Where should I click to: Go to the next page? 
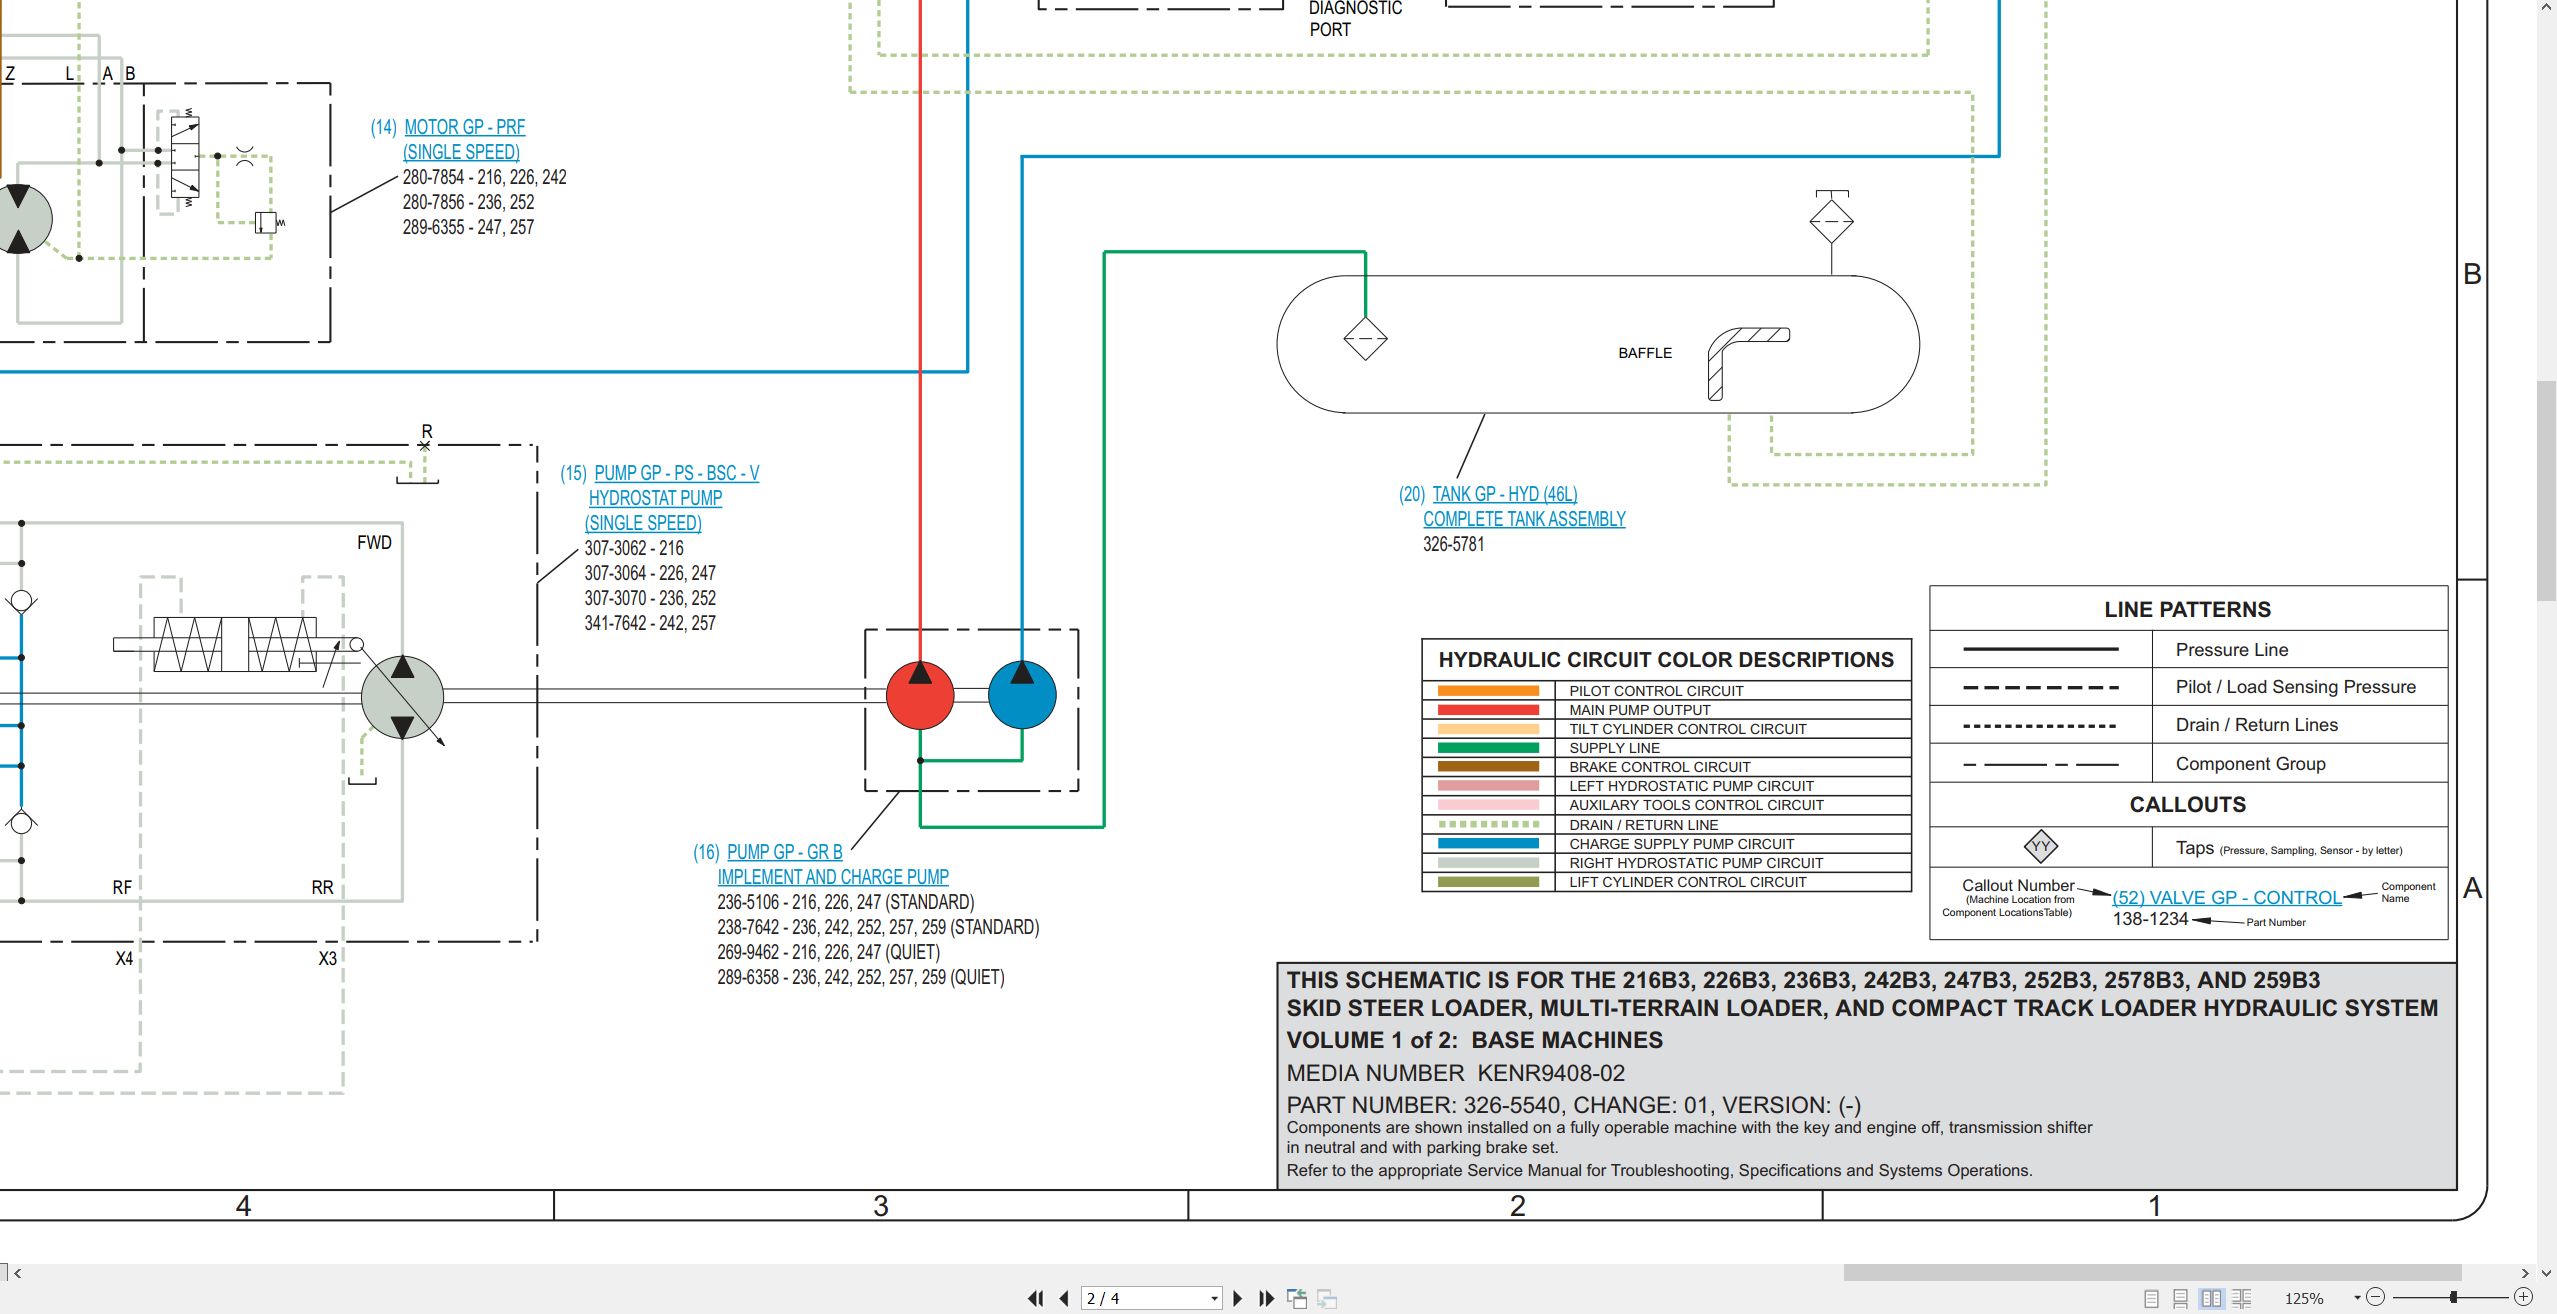[x=1238, y=1298]
